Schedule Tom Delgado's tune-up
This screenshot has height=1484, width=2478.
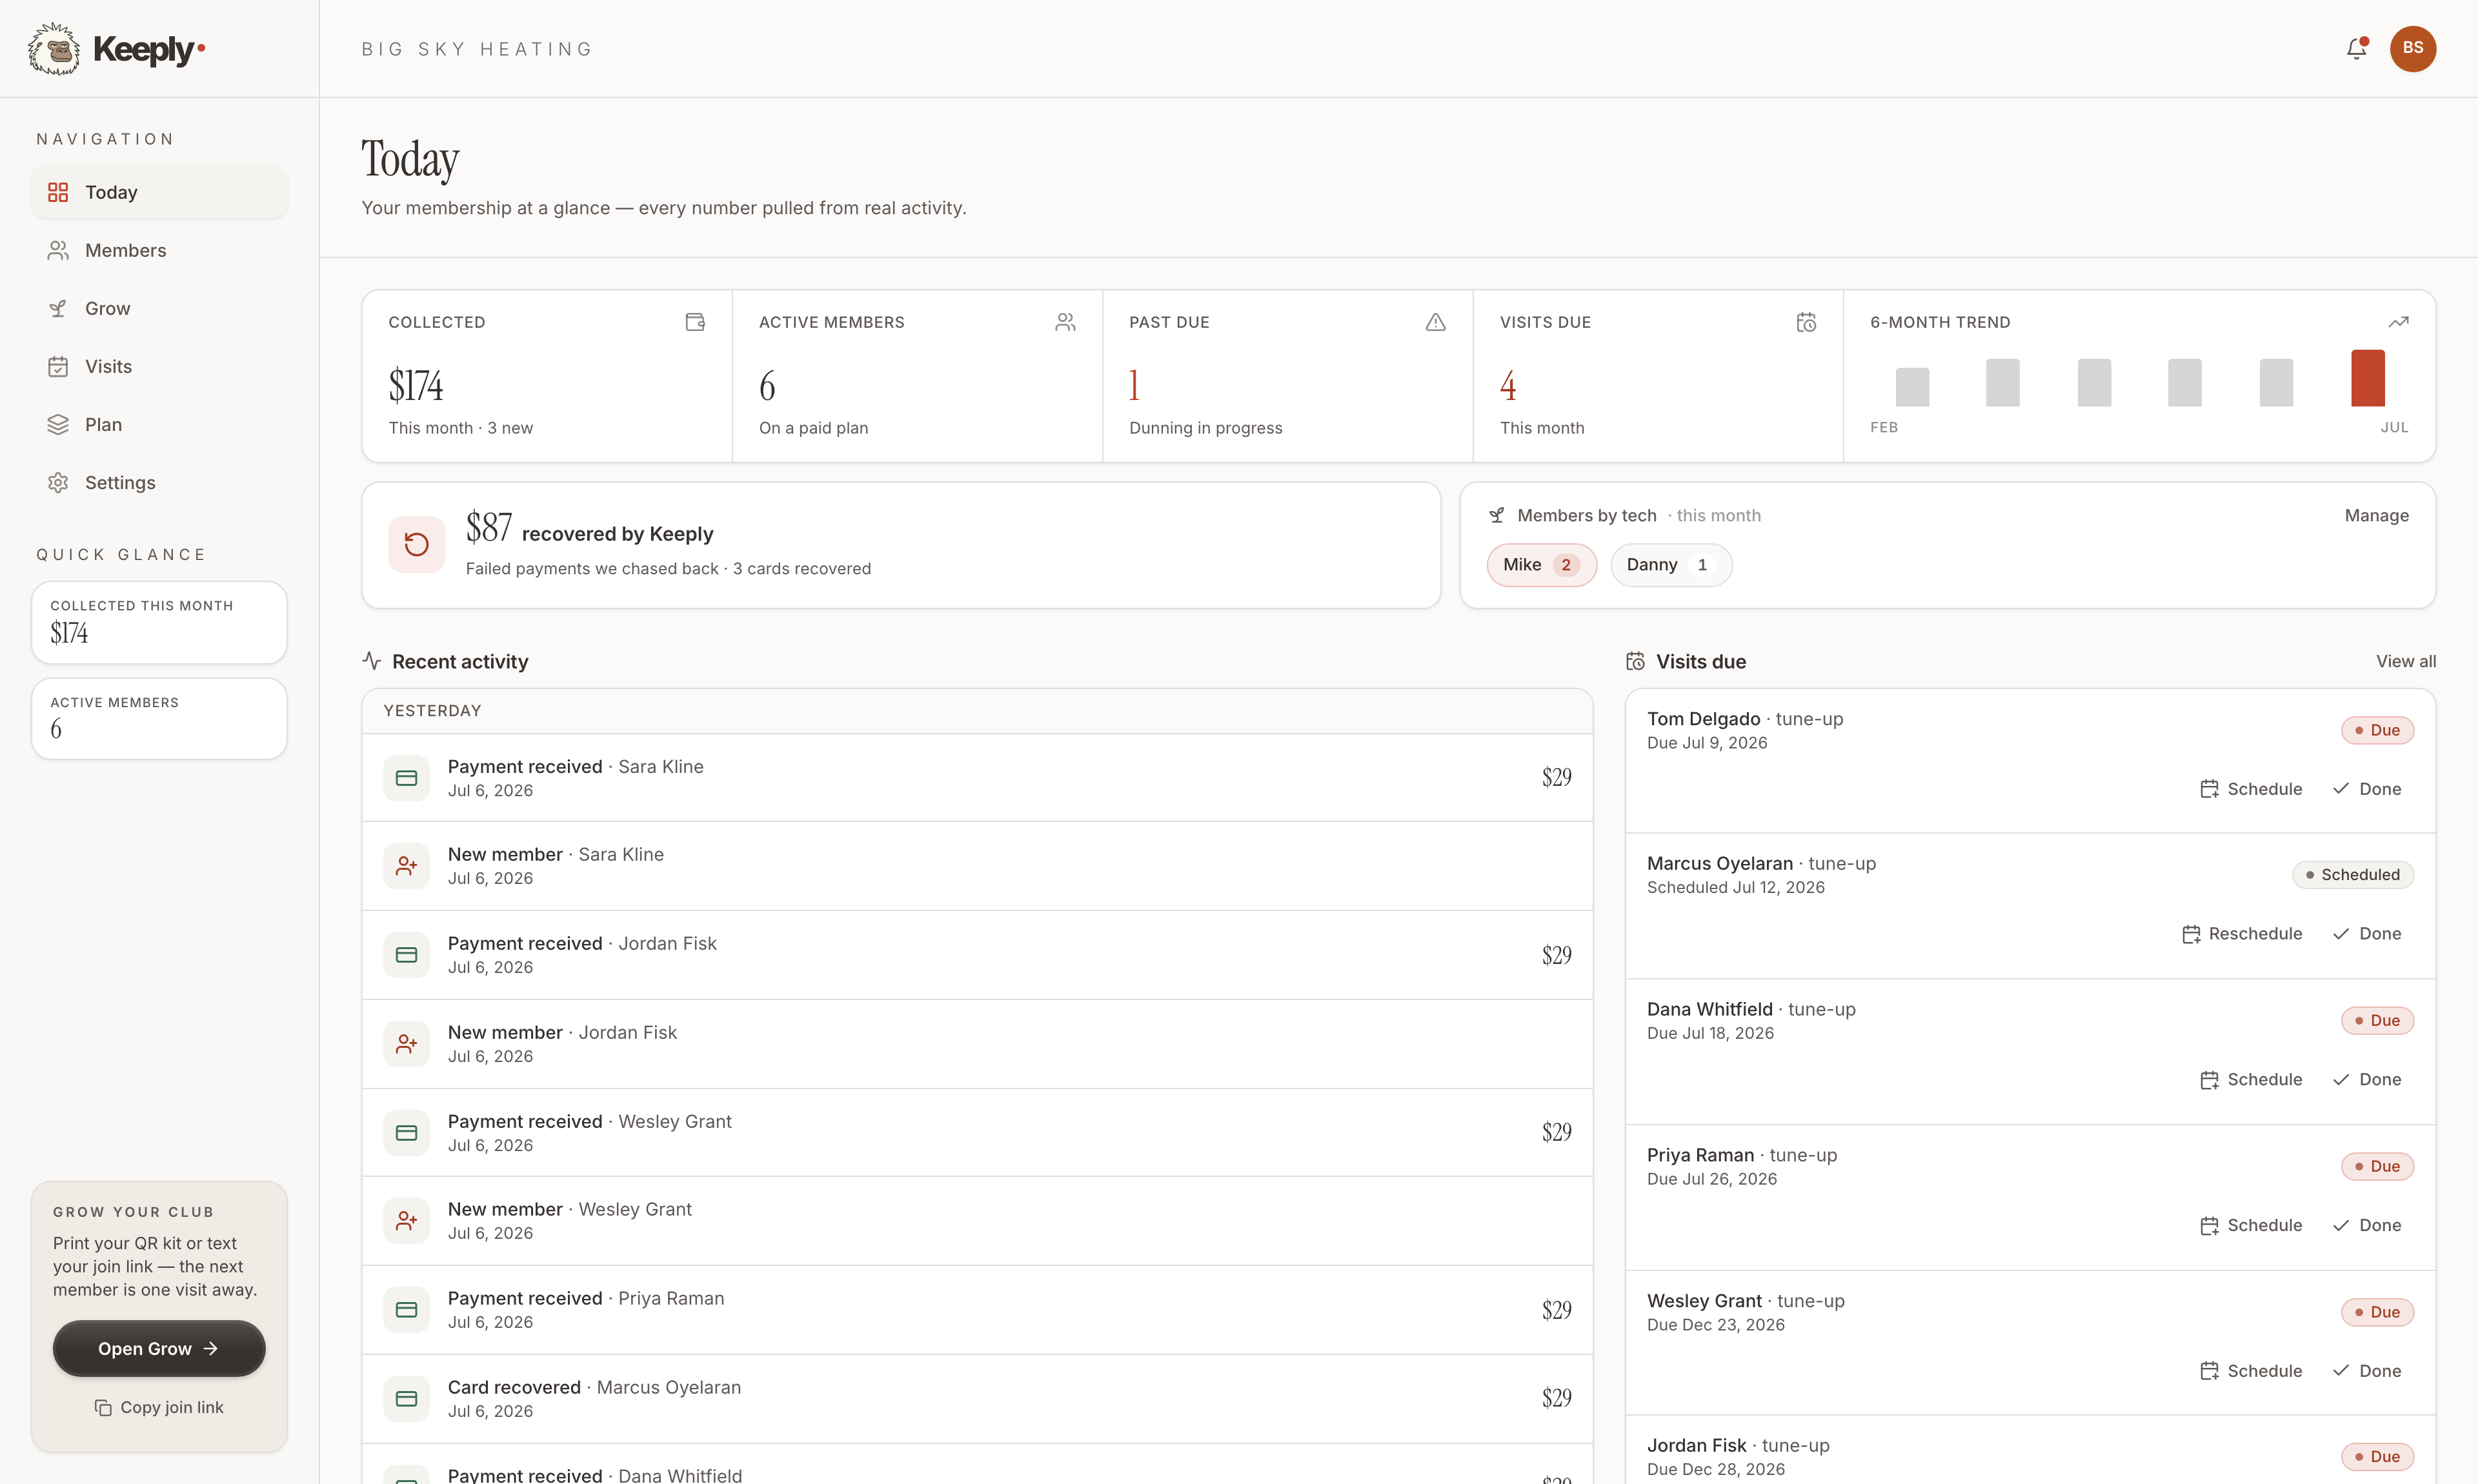tap(2250, 789)
